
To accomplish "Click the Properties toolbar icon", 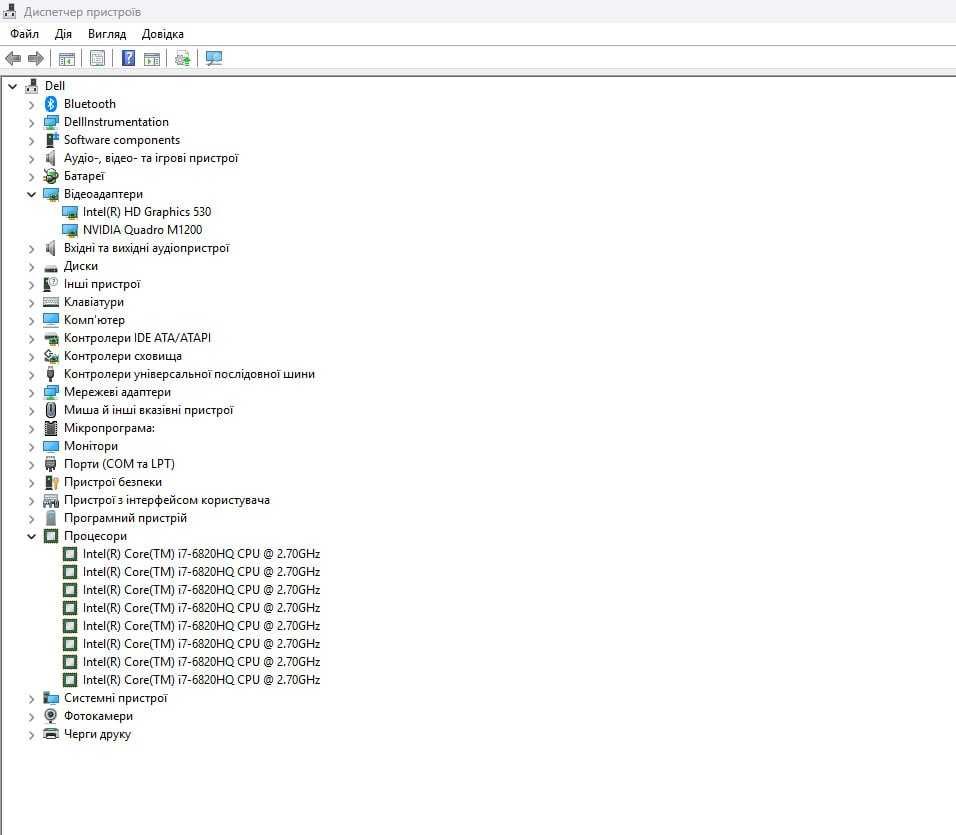I will point(97,59).
